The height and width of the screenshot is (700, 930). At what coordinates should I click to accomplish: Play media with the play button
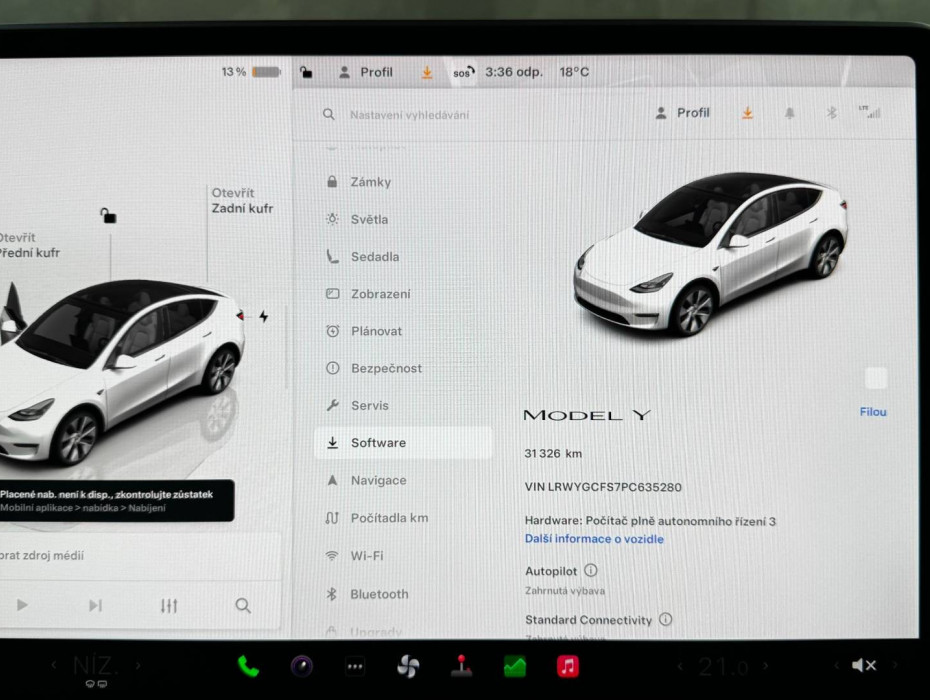coord(22,605)
